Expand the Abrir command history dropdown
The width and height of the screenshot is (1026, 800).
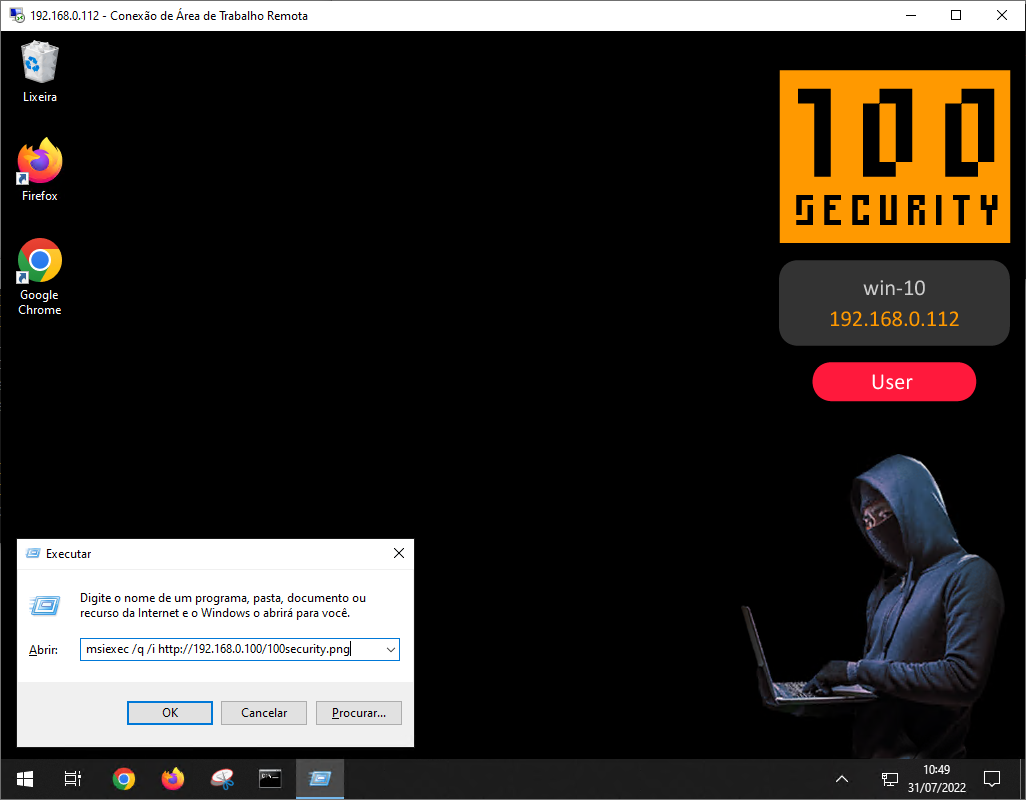click(390, 650)
